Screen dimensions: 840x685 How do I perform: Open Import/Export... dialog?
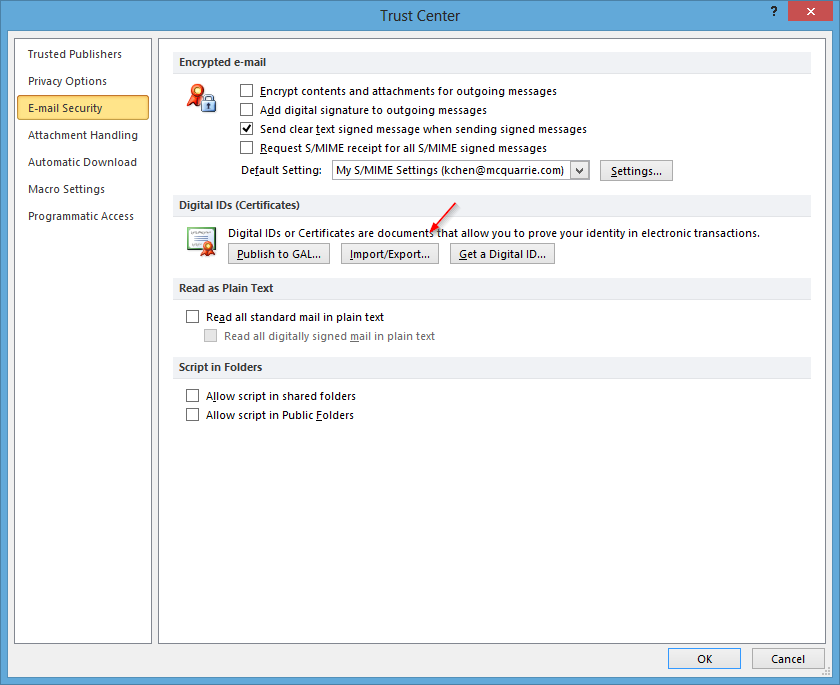[x=390, y=254]
